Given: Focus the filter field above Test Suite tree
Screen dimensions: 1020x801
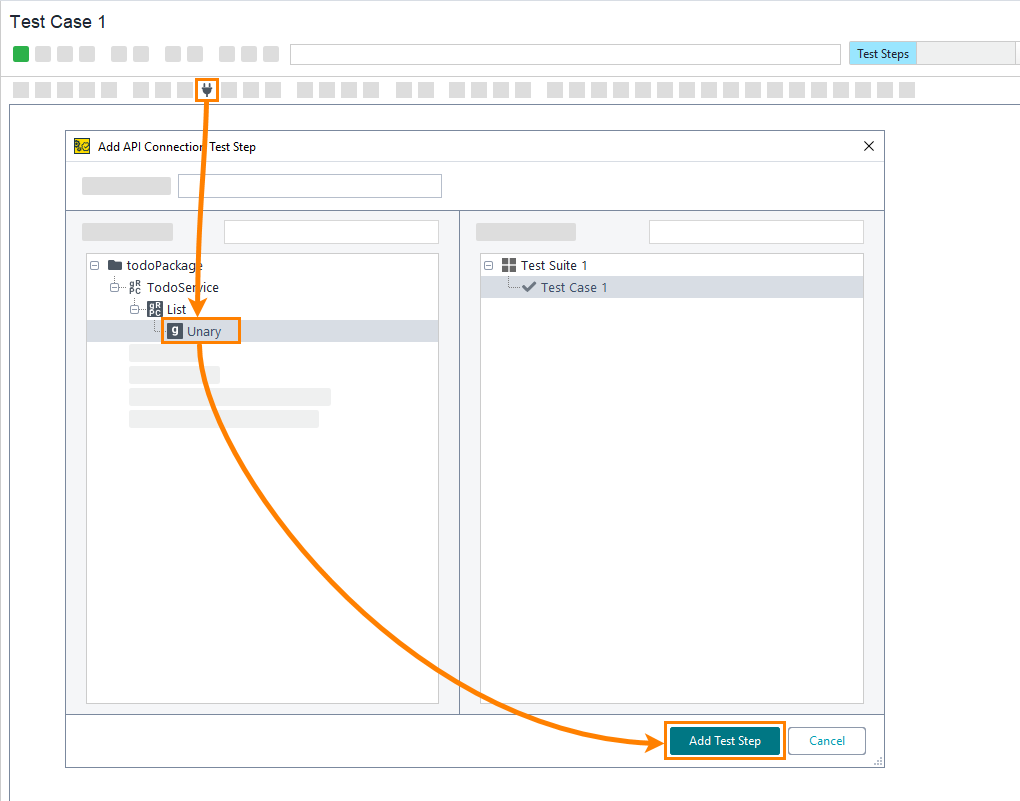Looking at the screenshot, I should click(x=755, y=232).
